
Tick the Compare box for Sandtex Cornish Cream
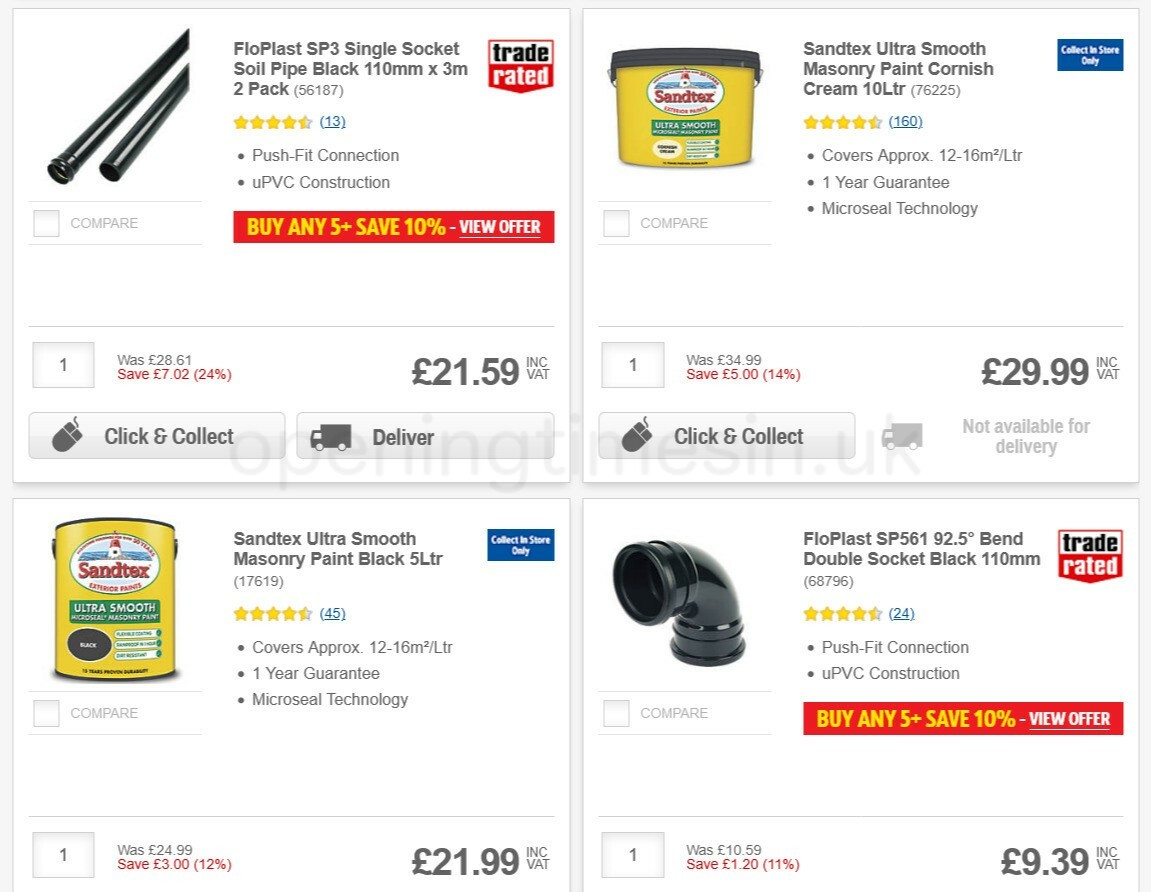click(615, 223)
